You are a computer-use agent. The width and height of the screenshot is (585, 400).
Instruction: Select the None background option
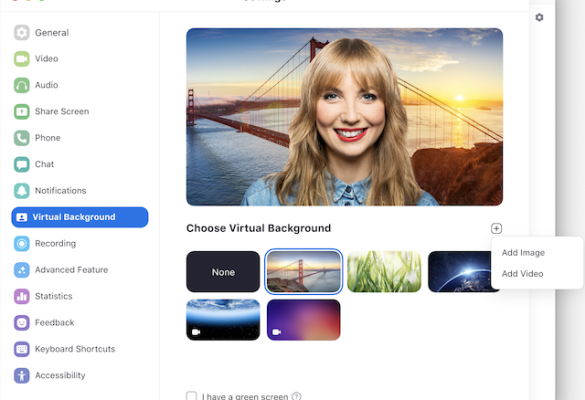pyautogui.click(x=223, y=272)
